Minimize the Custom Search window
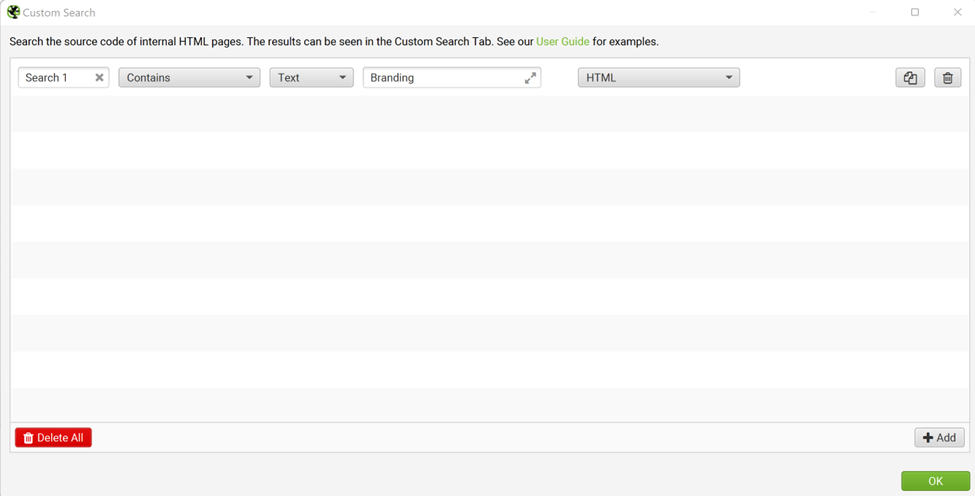The width and height of the screenshot is (975, 496). pyautogui.click(x=872, y=13)
